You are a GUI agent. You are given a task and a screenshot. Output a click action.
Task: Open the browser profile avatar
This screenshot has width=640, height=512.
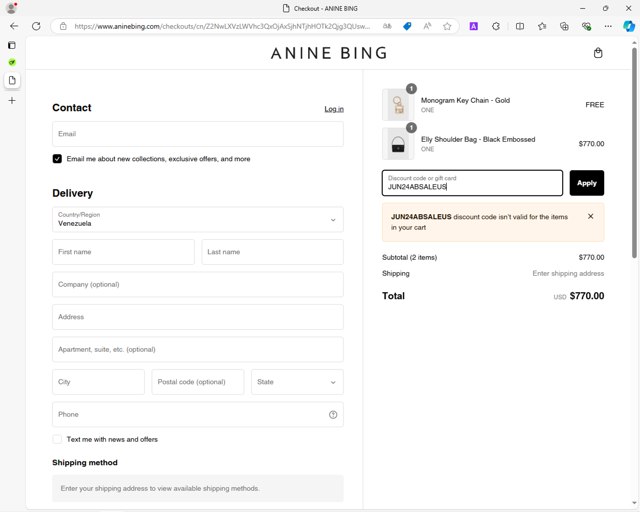pos(11,8)
